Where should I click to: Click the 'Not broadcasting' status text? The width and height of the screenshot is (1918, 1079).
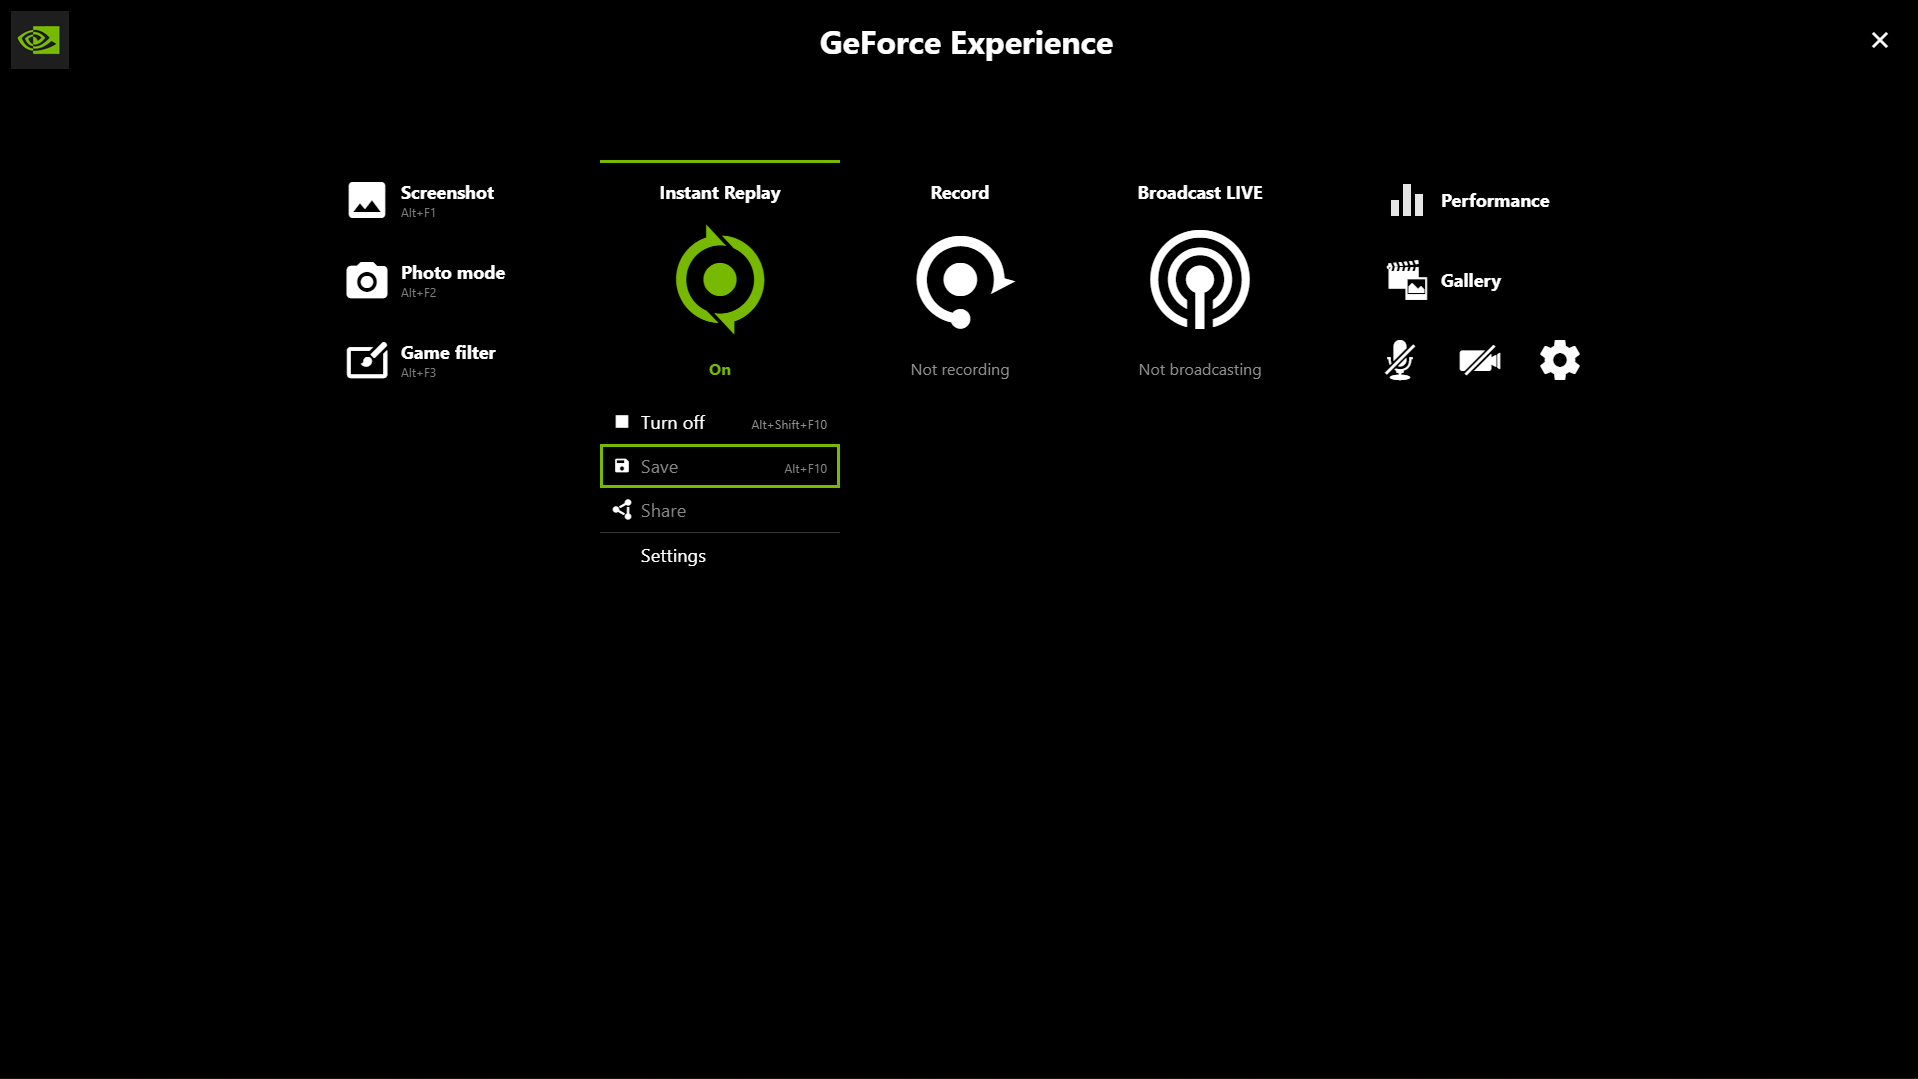coord(1200,370)
